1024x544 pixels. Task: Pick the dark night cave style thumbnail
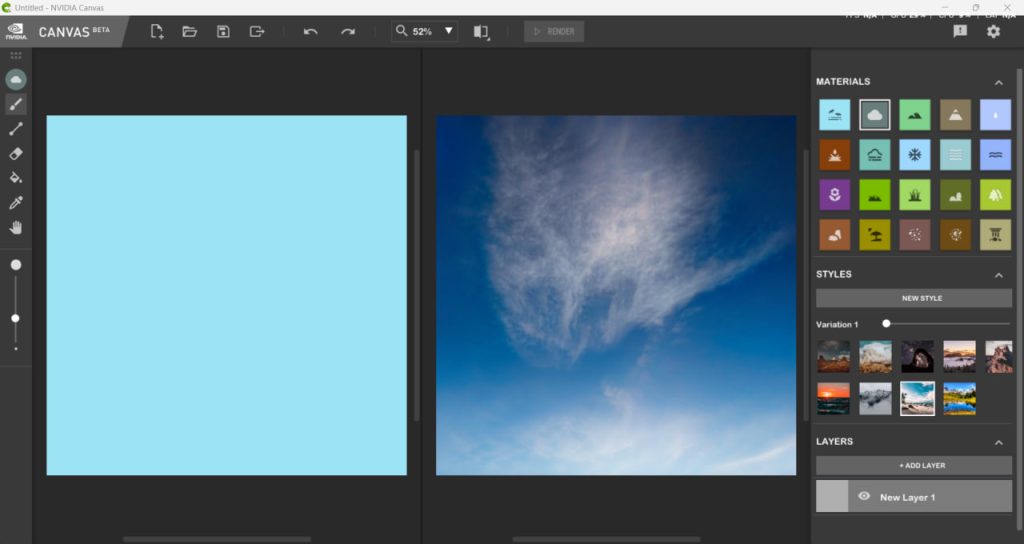pos(917,357)
